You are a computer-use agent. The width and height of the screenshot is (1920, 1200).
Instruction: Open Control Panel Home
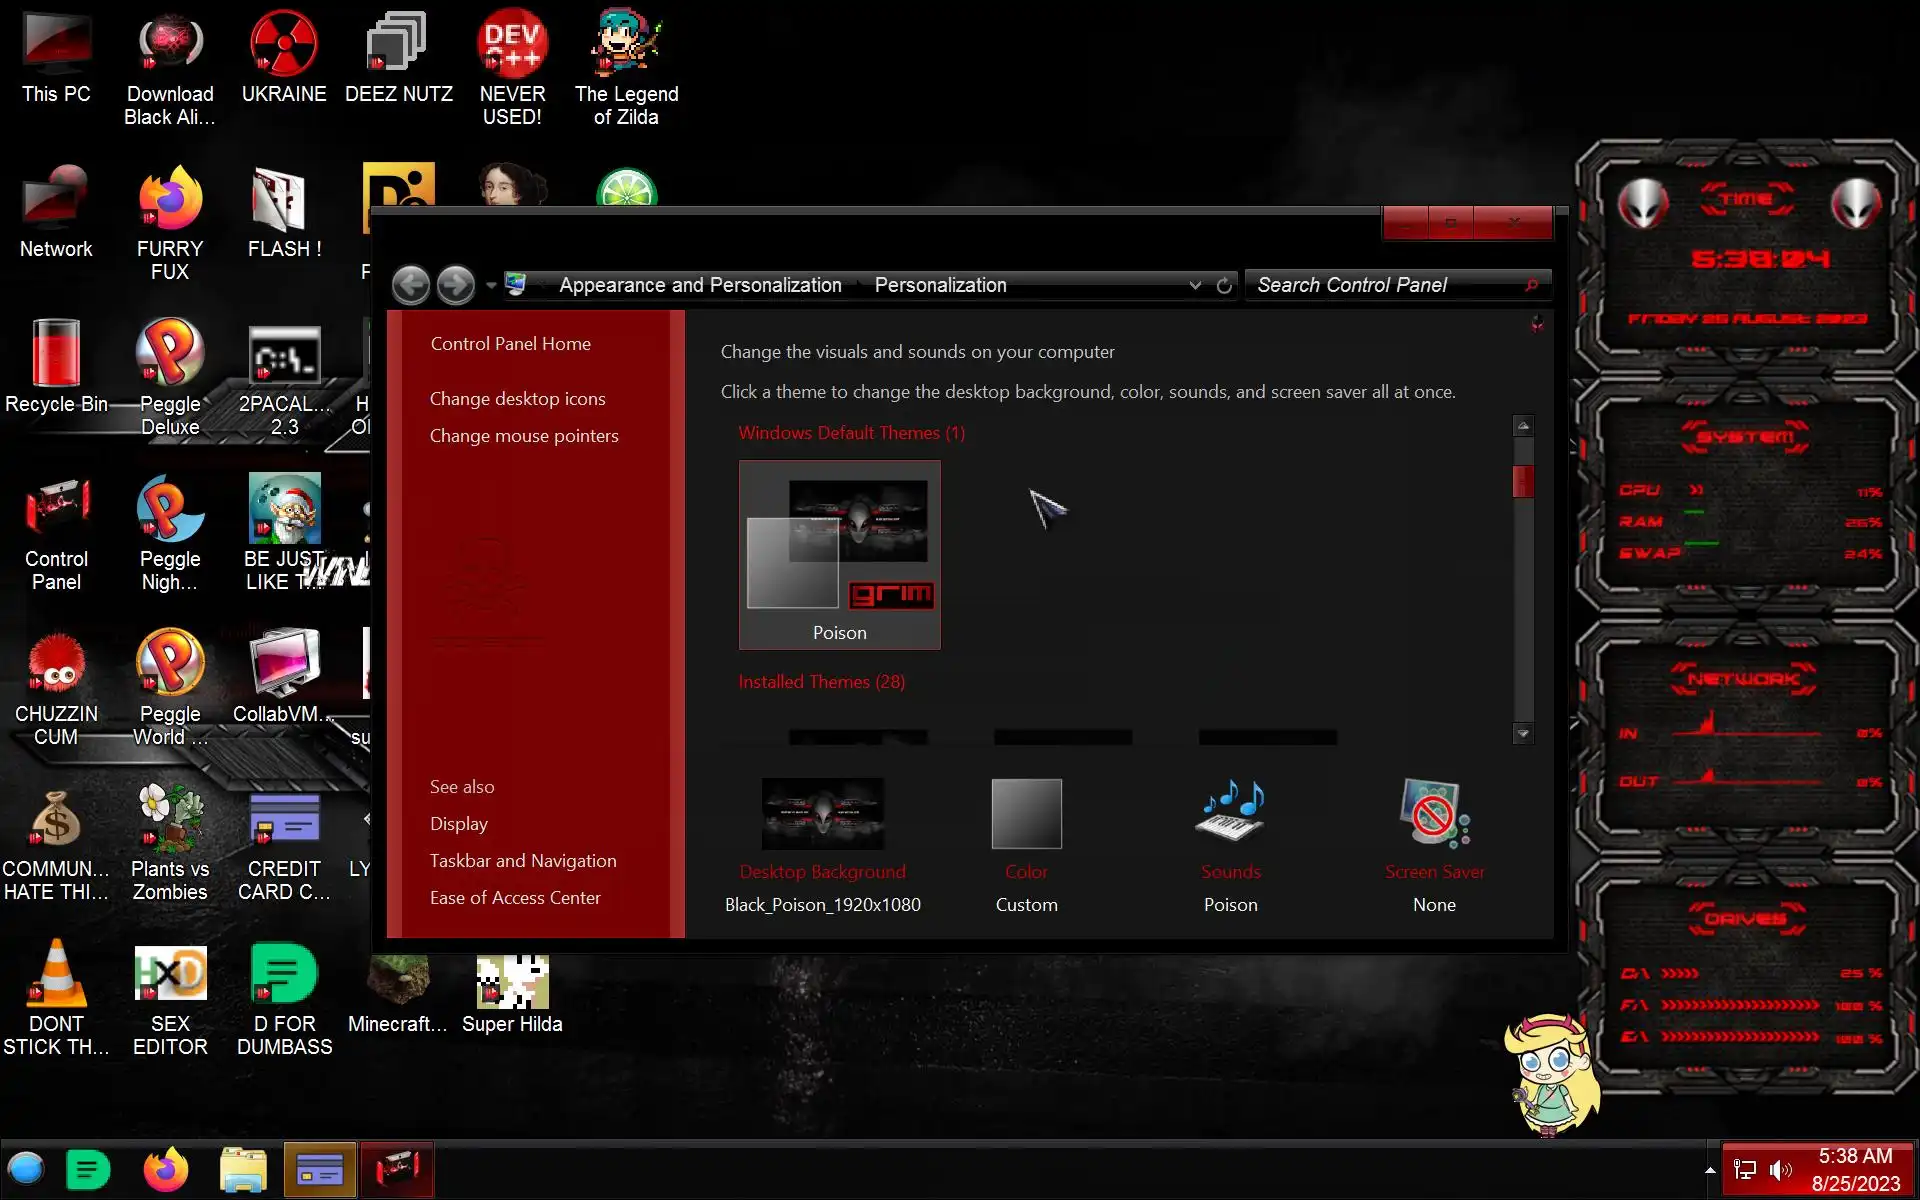[x=510, y=344]
